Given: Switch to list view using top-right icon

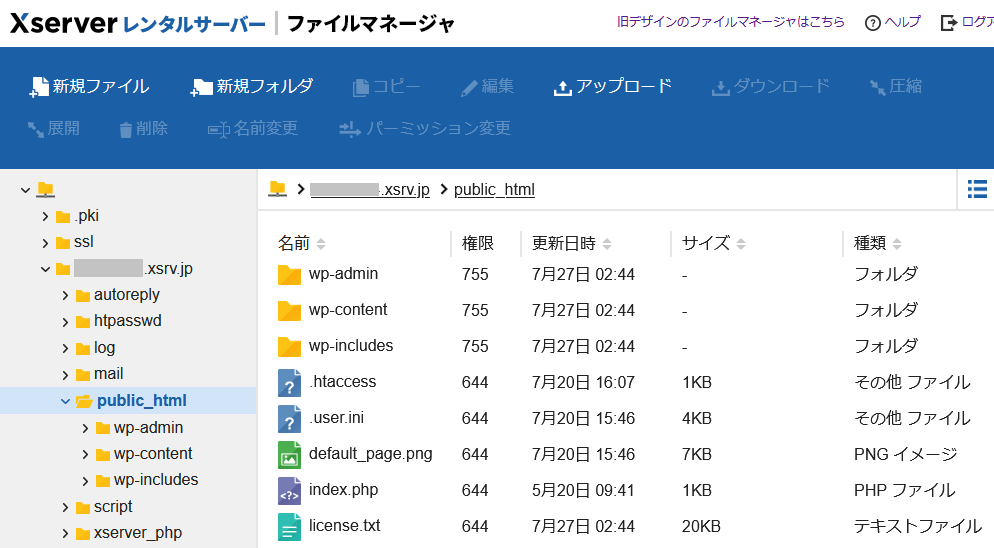Looking at the screenshot, I should (x=977, y=188).
